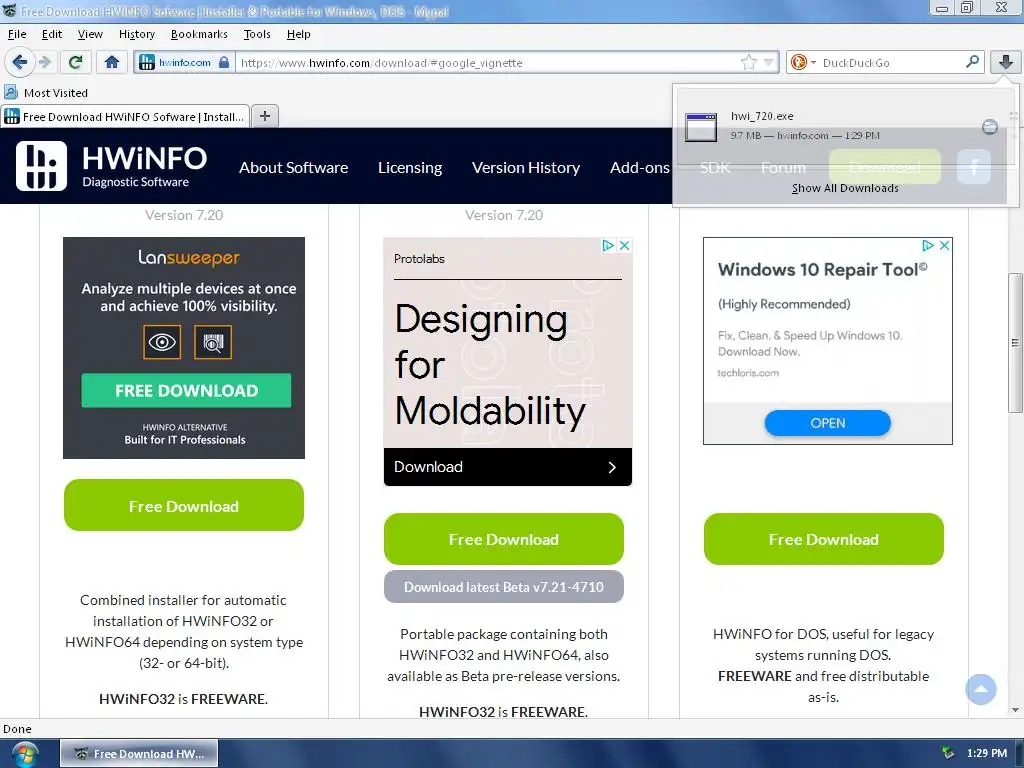The height and width of the screenshot is (768, 1024).
Task: Close the Protolabs ad with X
Action: [x=624, y=246]
